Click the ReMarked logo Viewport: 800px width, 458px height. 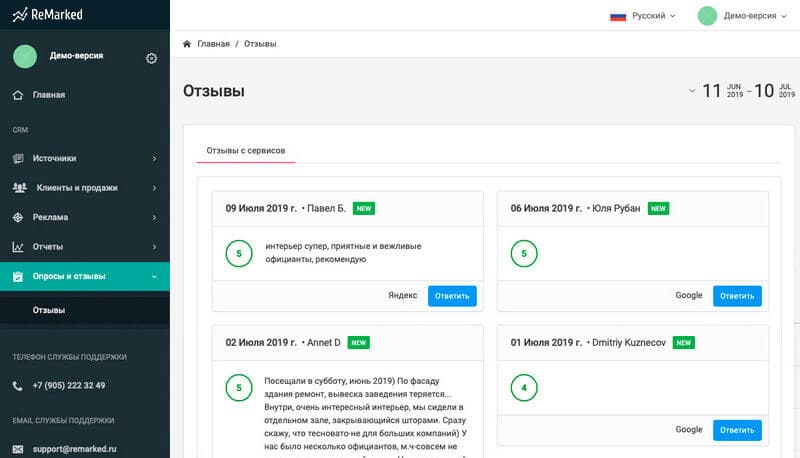(47, 14)
